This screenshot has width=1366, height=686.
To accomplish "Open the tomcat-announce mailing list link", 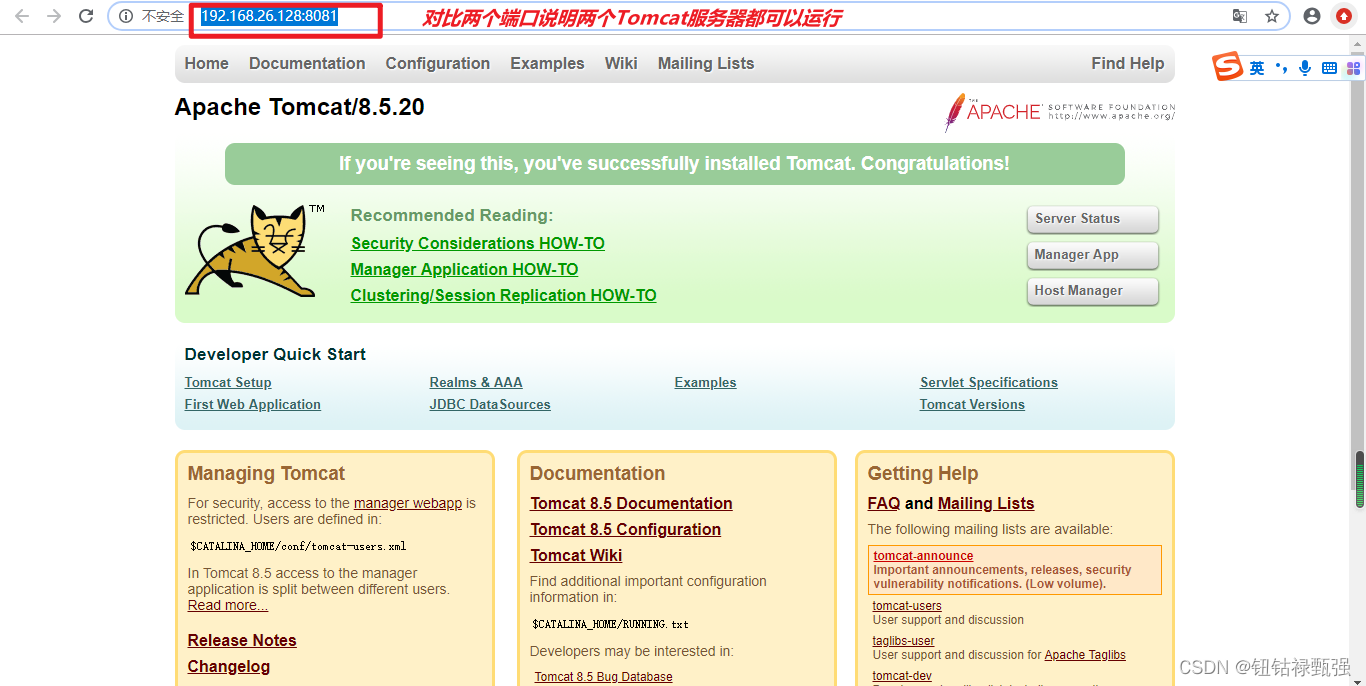I will click(x=923, y=556).
